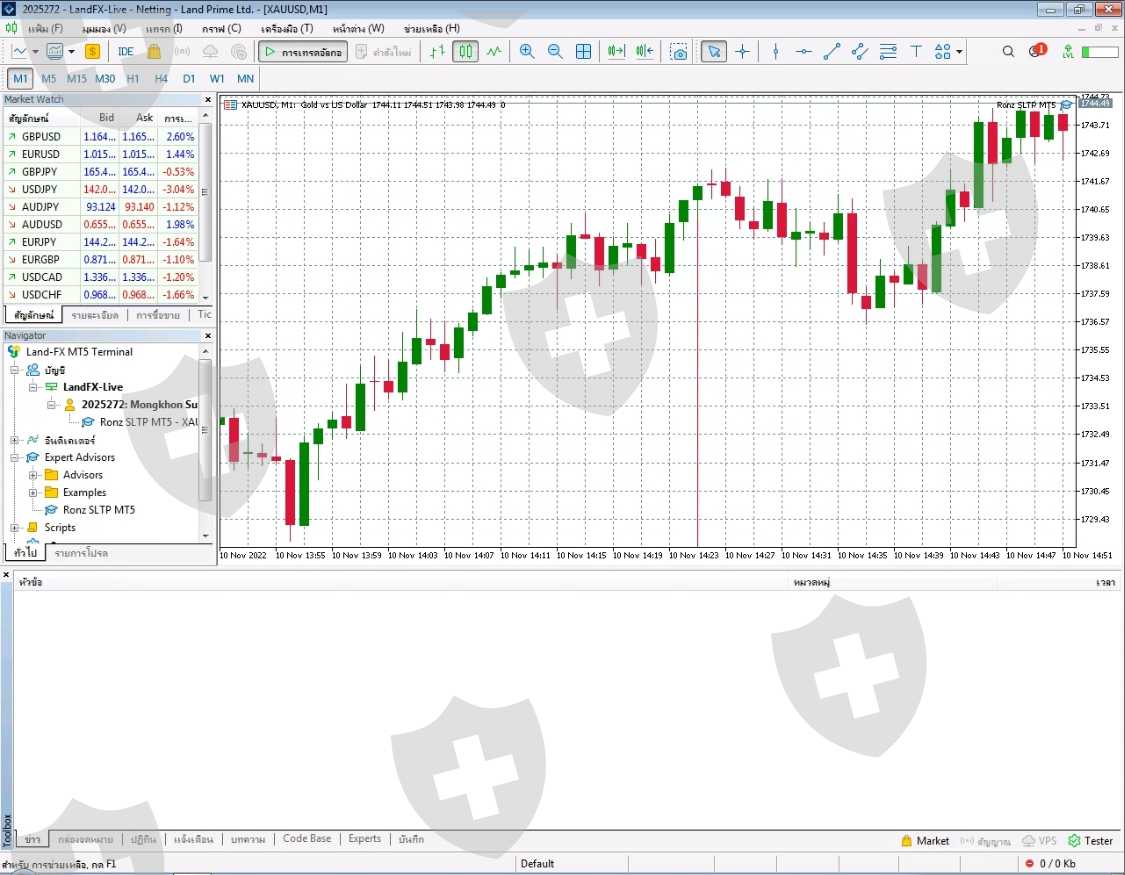Toggle the candlestick chart type button
Screen dimensions: 1125x875
coord(465,52)
